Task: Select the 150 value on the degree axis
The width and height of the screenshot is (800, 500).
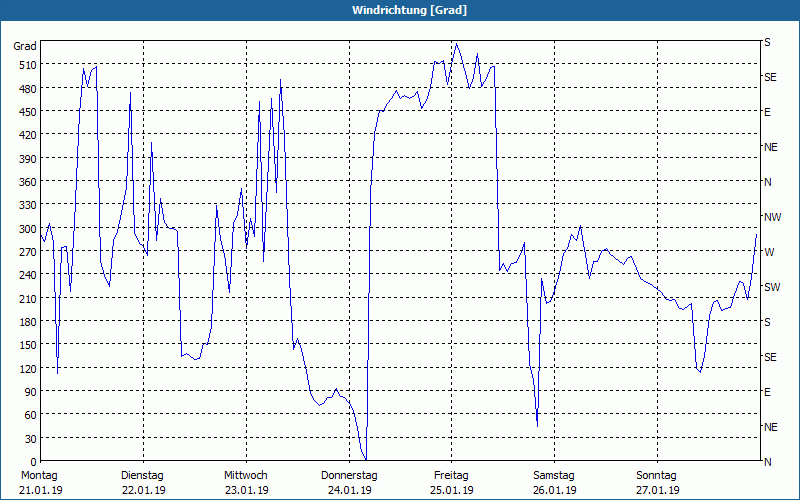Action: [x=28, y=345]
